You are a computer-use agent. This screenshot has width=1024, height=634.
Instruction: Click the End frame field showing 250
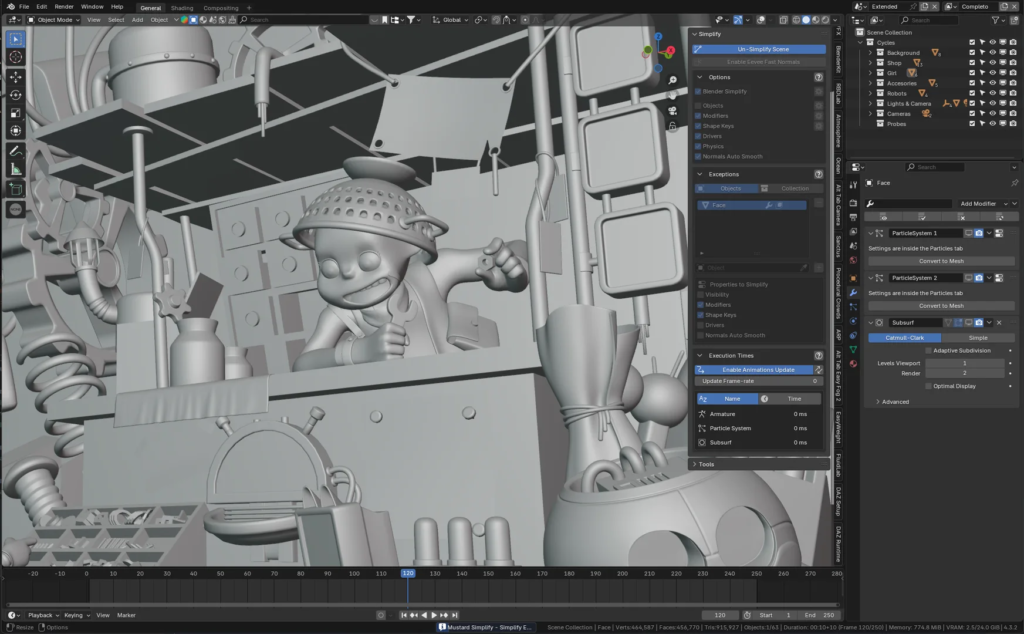[x=819, y=615]
